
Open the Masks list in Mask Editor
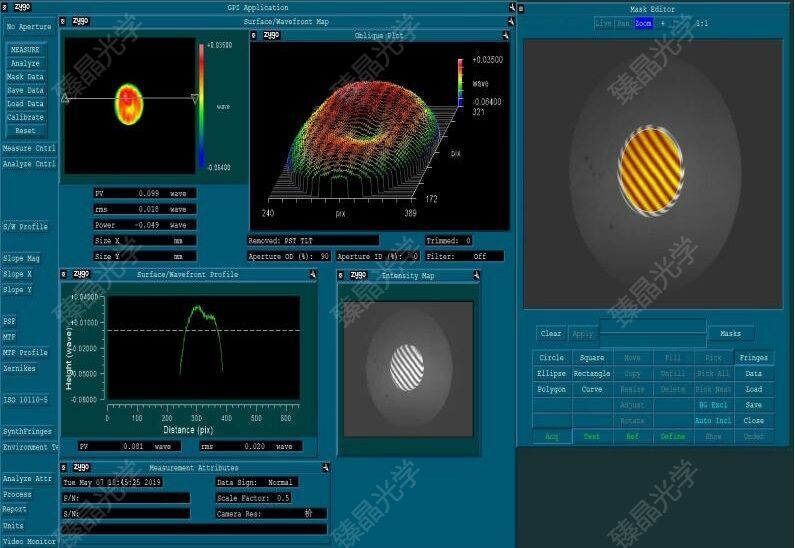pos(730,334)
